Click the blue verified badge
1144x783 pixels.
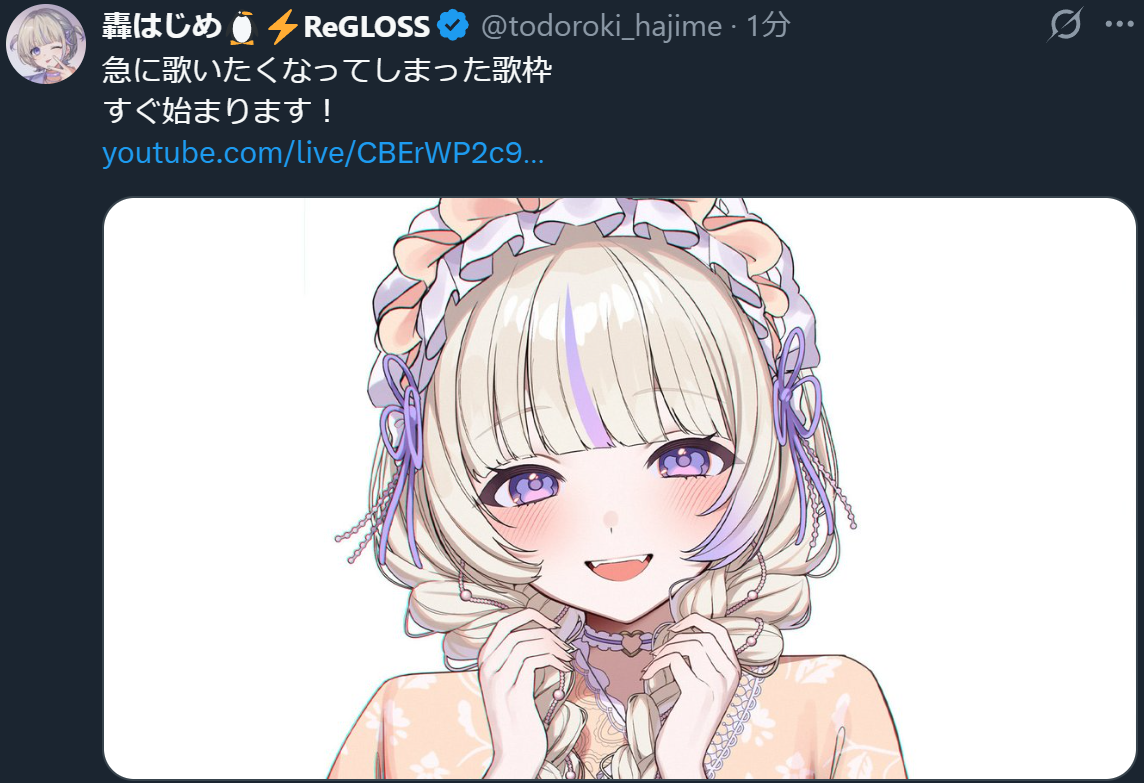click(452, 27)
